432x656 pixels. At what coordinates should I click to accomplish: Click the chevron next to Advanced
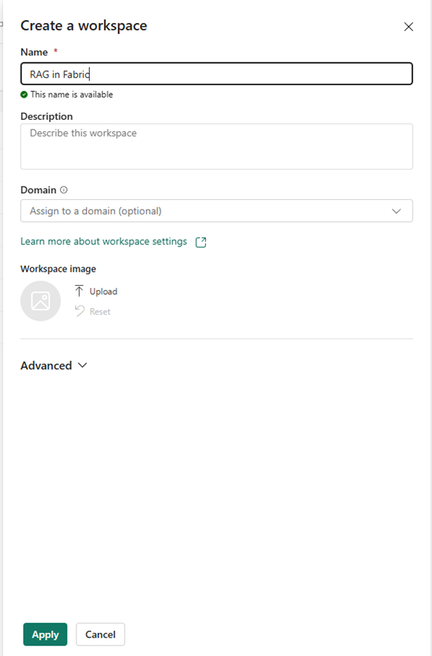coord(82,365)
